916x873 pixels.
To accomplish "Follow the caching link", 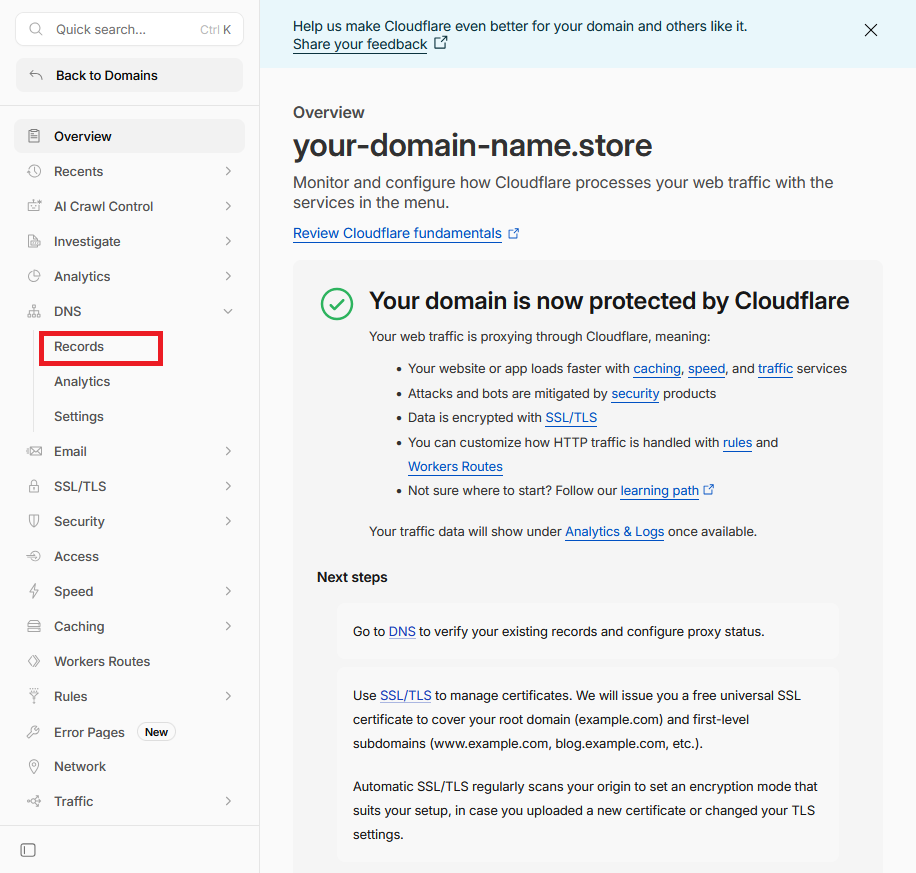I will pyautogui.click(x=657, y=369).
